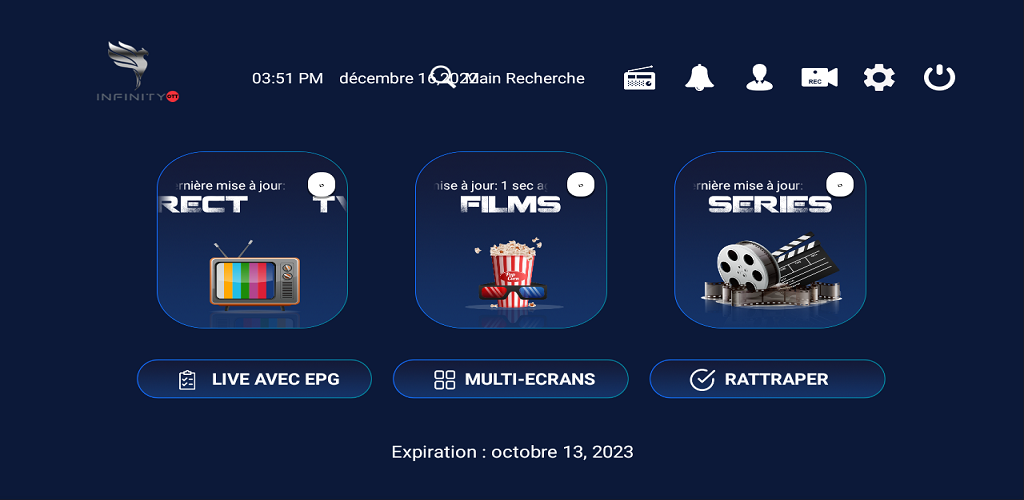Click the Expiration date text
The height and width of the screenshot is (500, 1024).
[513, 452]
